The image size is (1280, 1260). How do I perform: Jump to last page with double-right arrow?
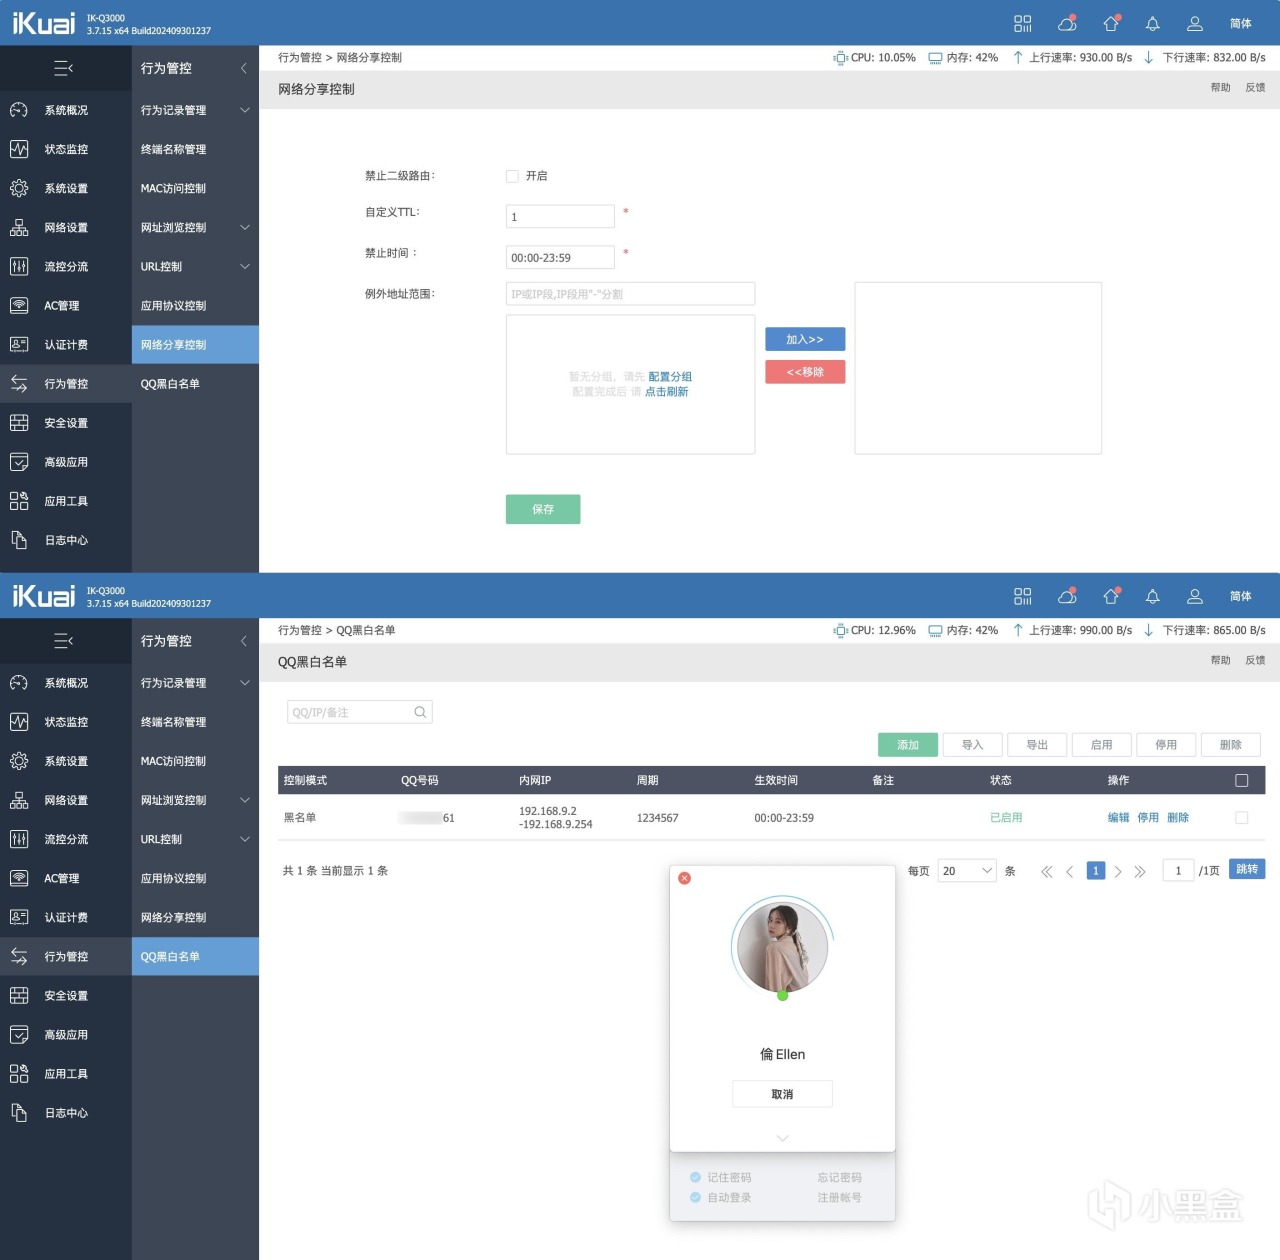click(x=1140, y=871)
